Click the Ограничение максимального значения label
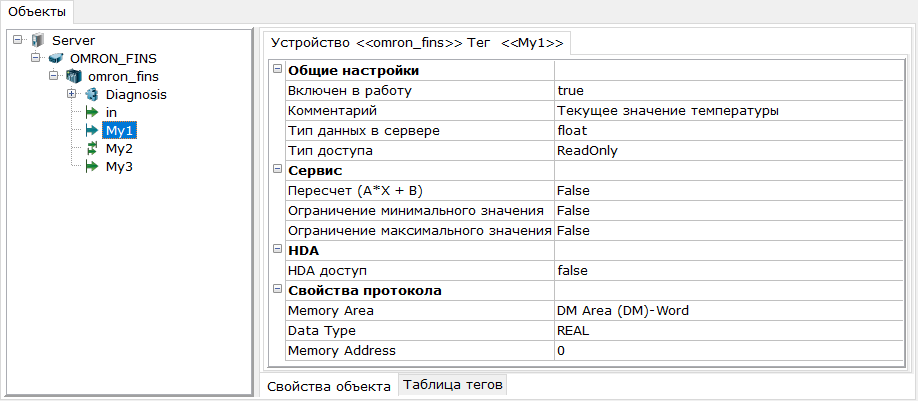Viewport: 918px width, 401px height. (x=420, y=230)
